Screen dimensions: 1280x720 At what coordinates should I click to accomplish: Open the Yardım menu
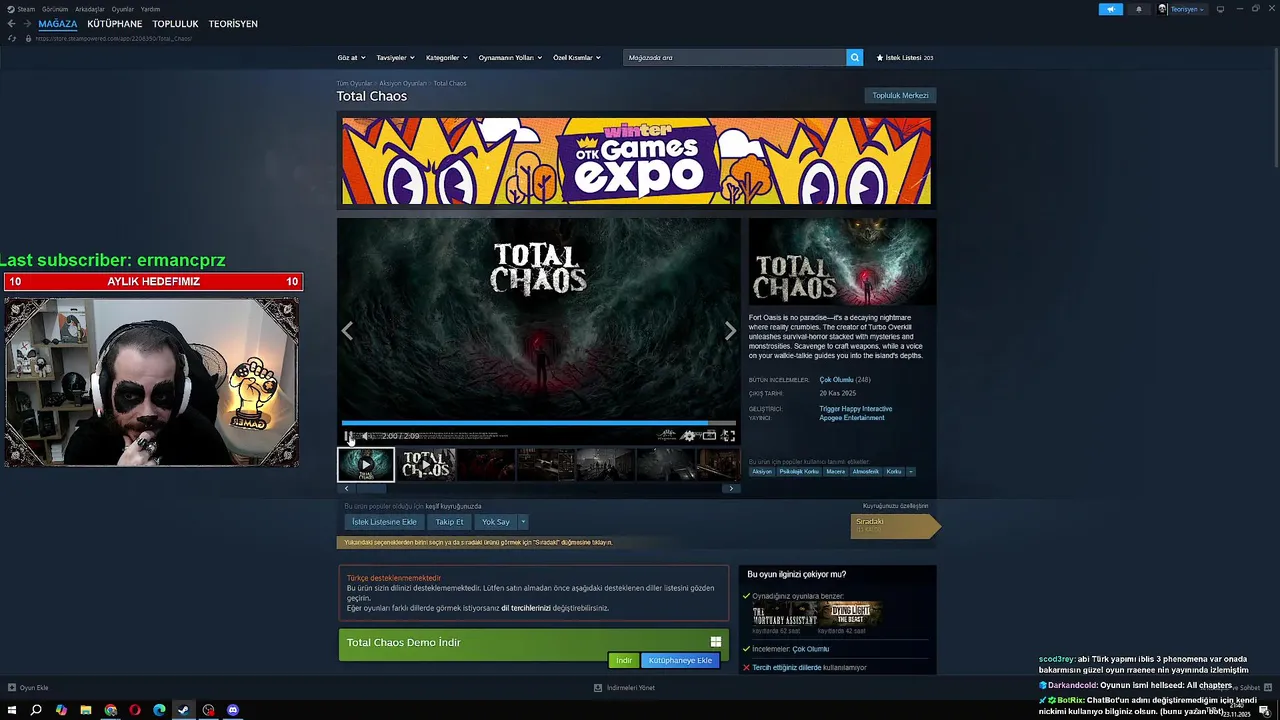click(x=150, y=9)
